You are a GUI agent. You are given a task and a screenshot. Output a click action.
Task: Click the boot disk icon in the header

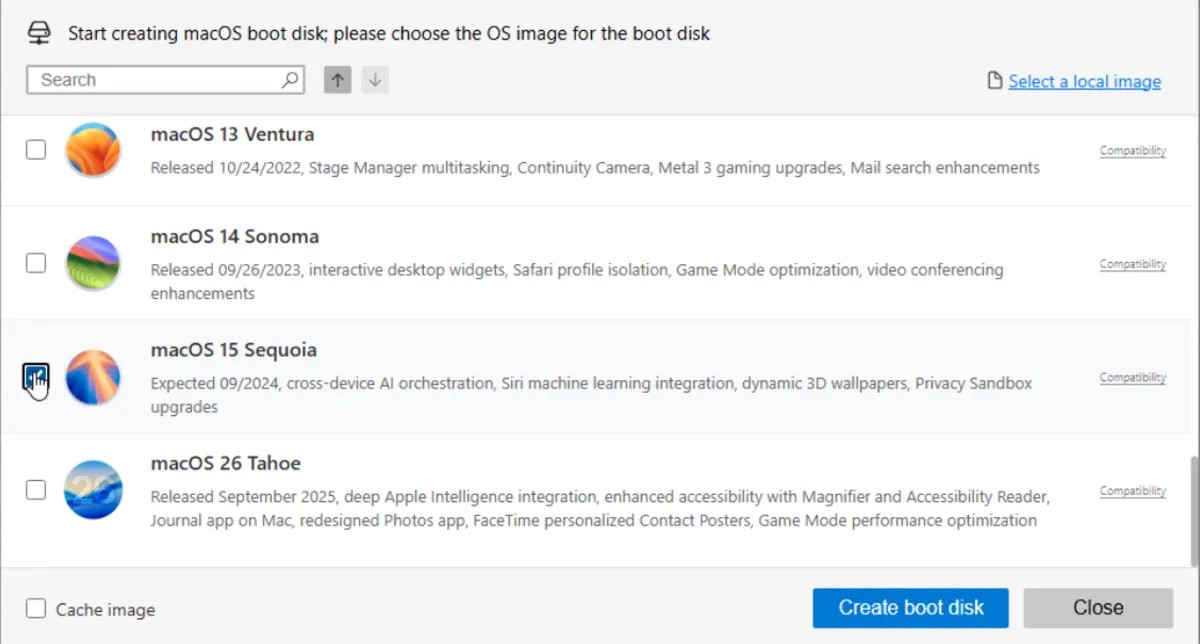pyautogui.click(x=39, y=32)
